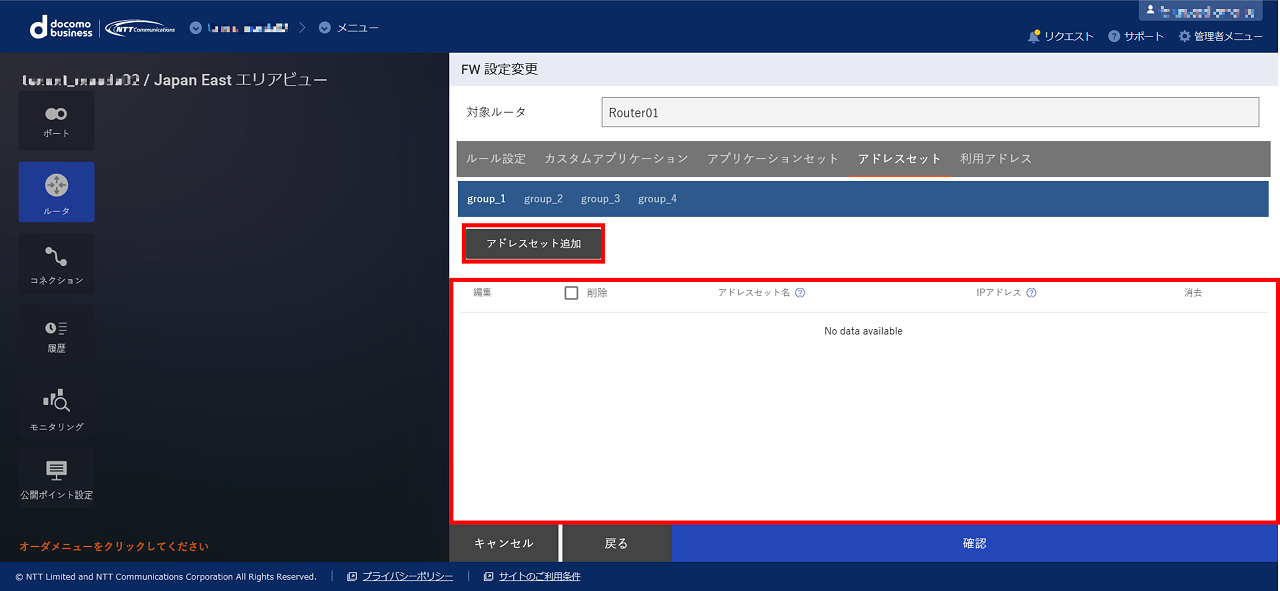Click the 編集 column header
1280x591 pixels.
(x=482, y=293)
